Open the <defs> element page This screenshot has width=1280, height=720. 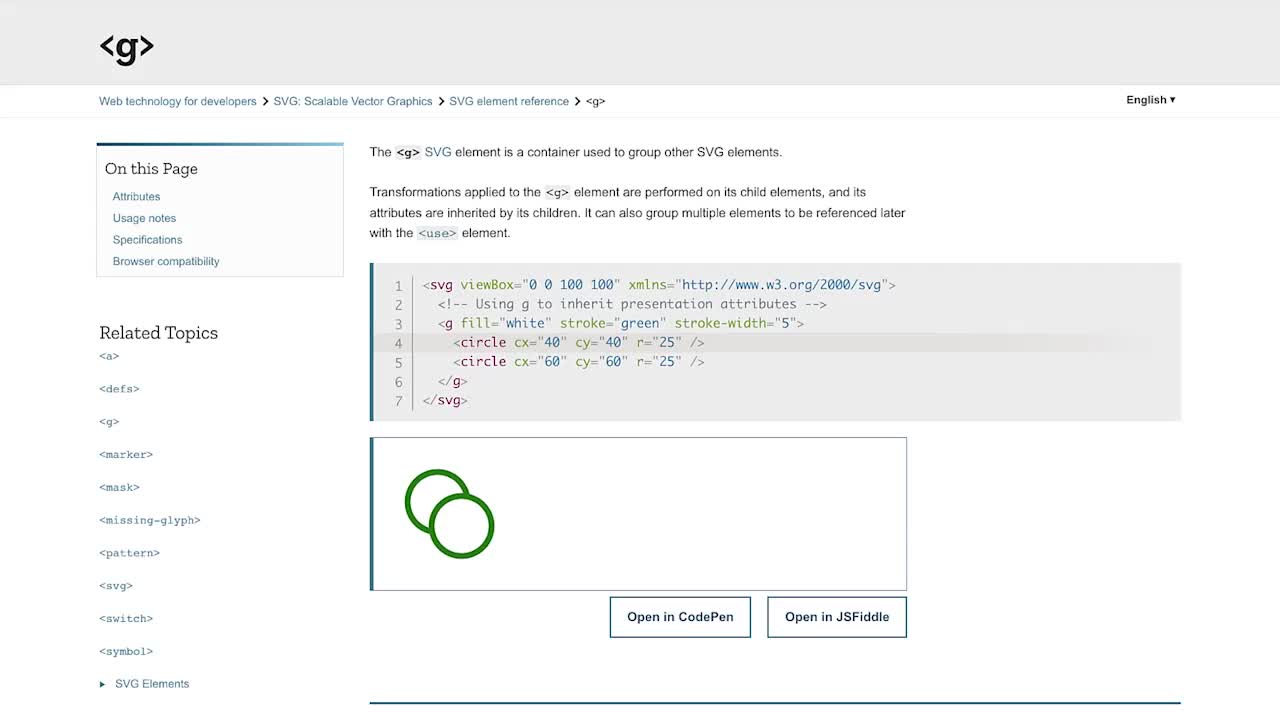[x=119, y=388]
